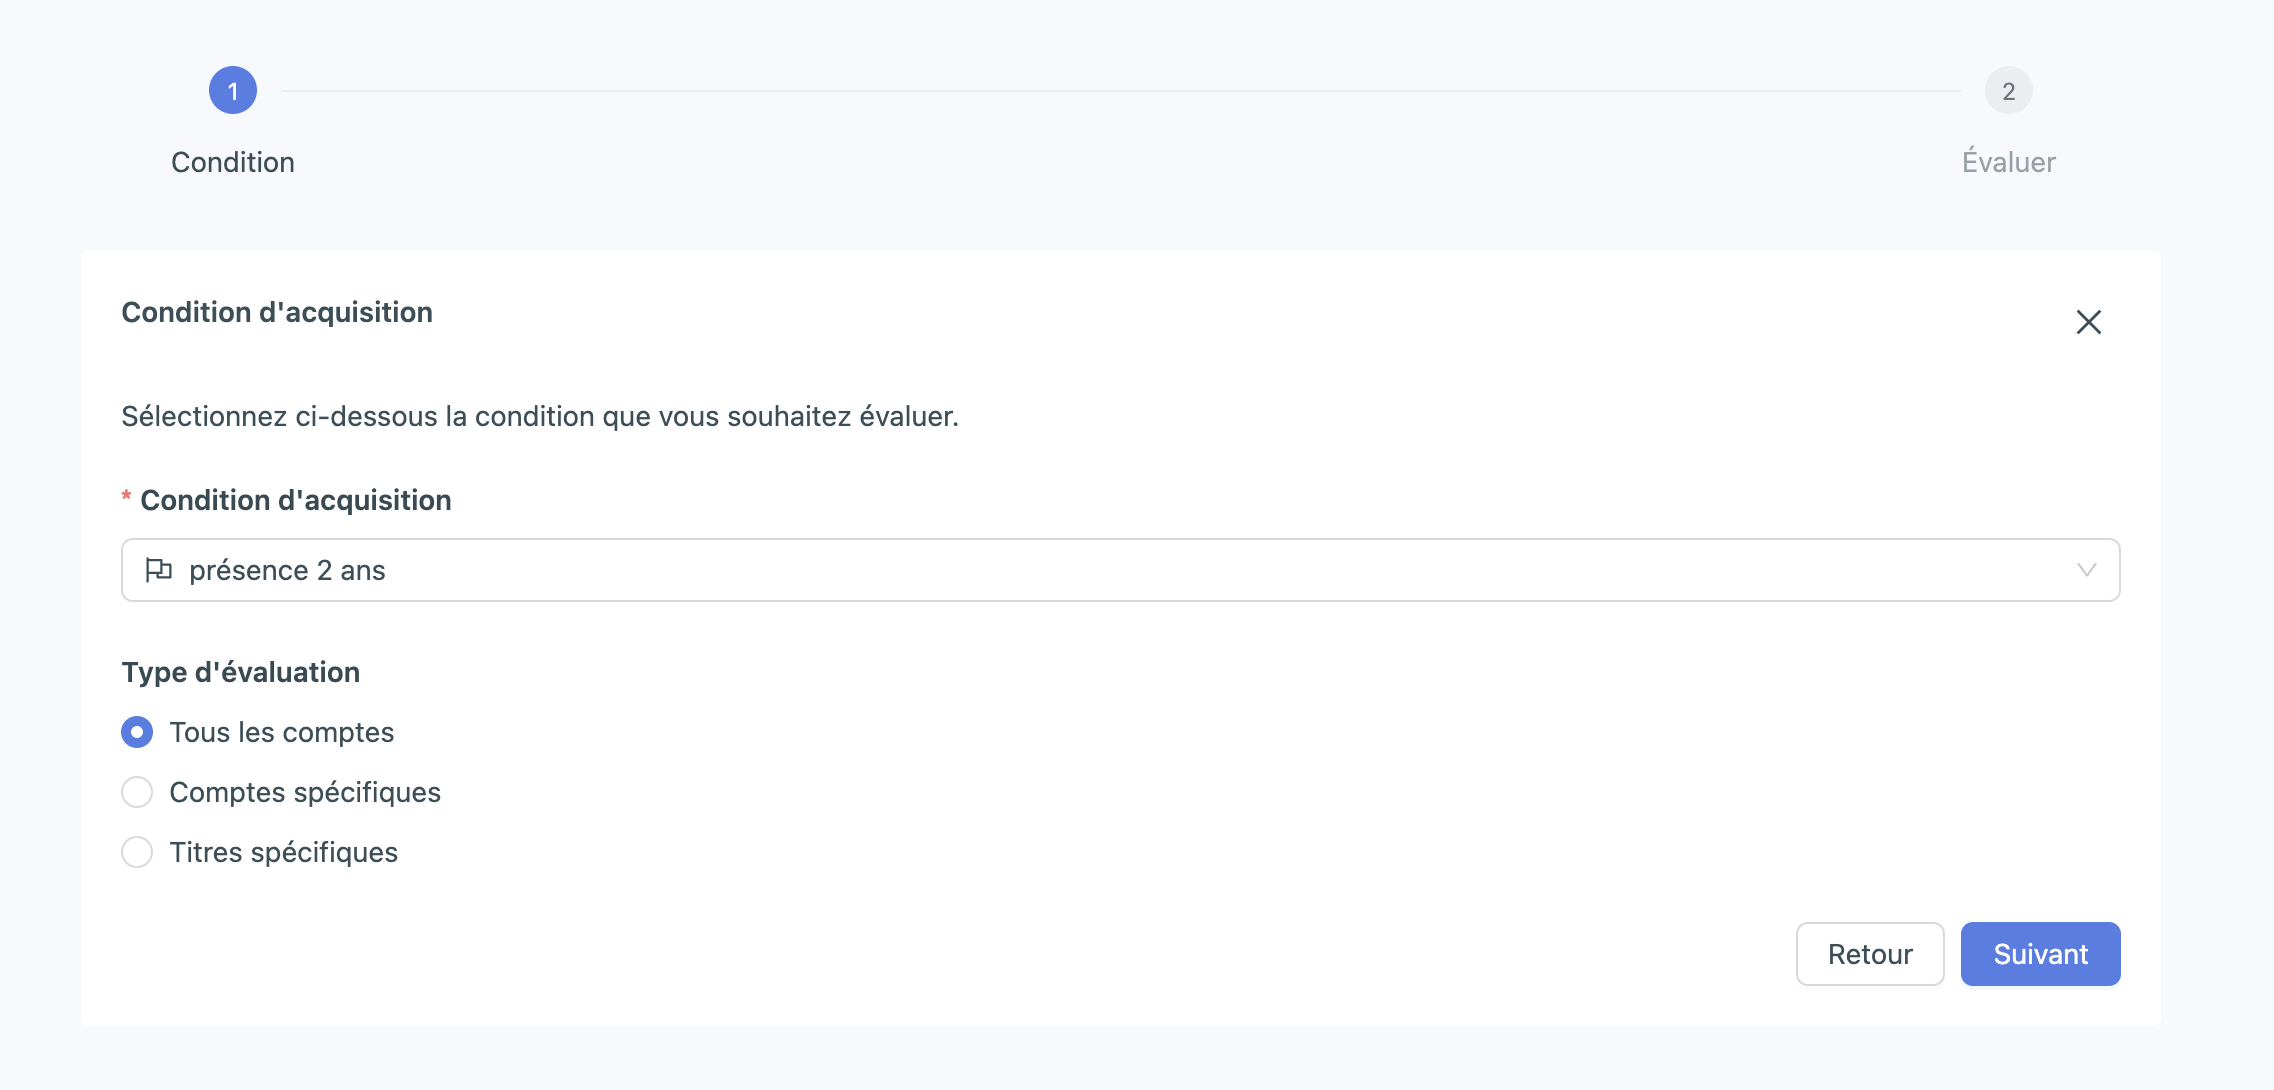The image size is (2274, 1090).
Task: Click the Suivant button
Action: point(2040,954)
